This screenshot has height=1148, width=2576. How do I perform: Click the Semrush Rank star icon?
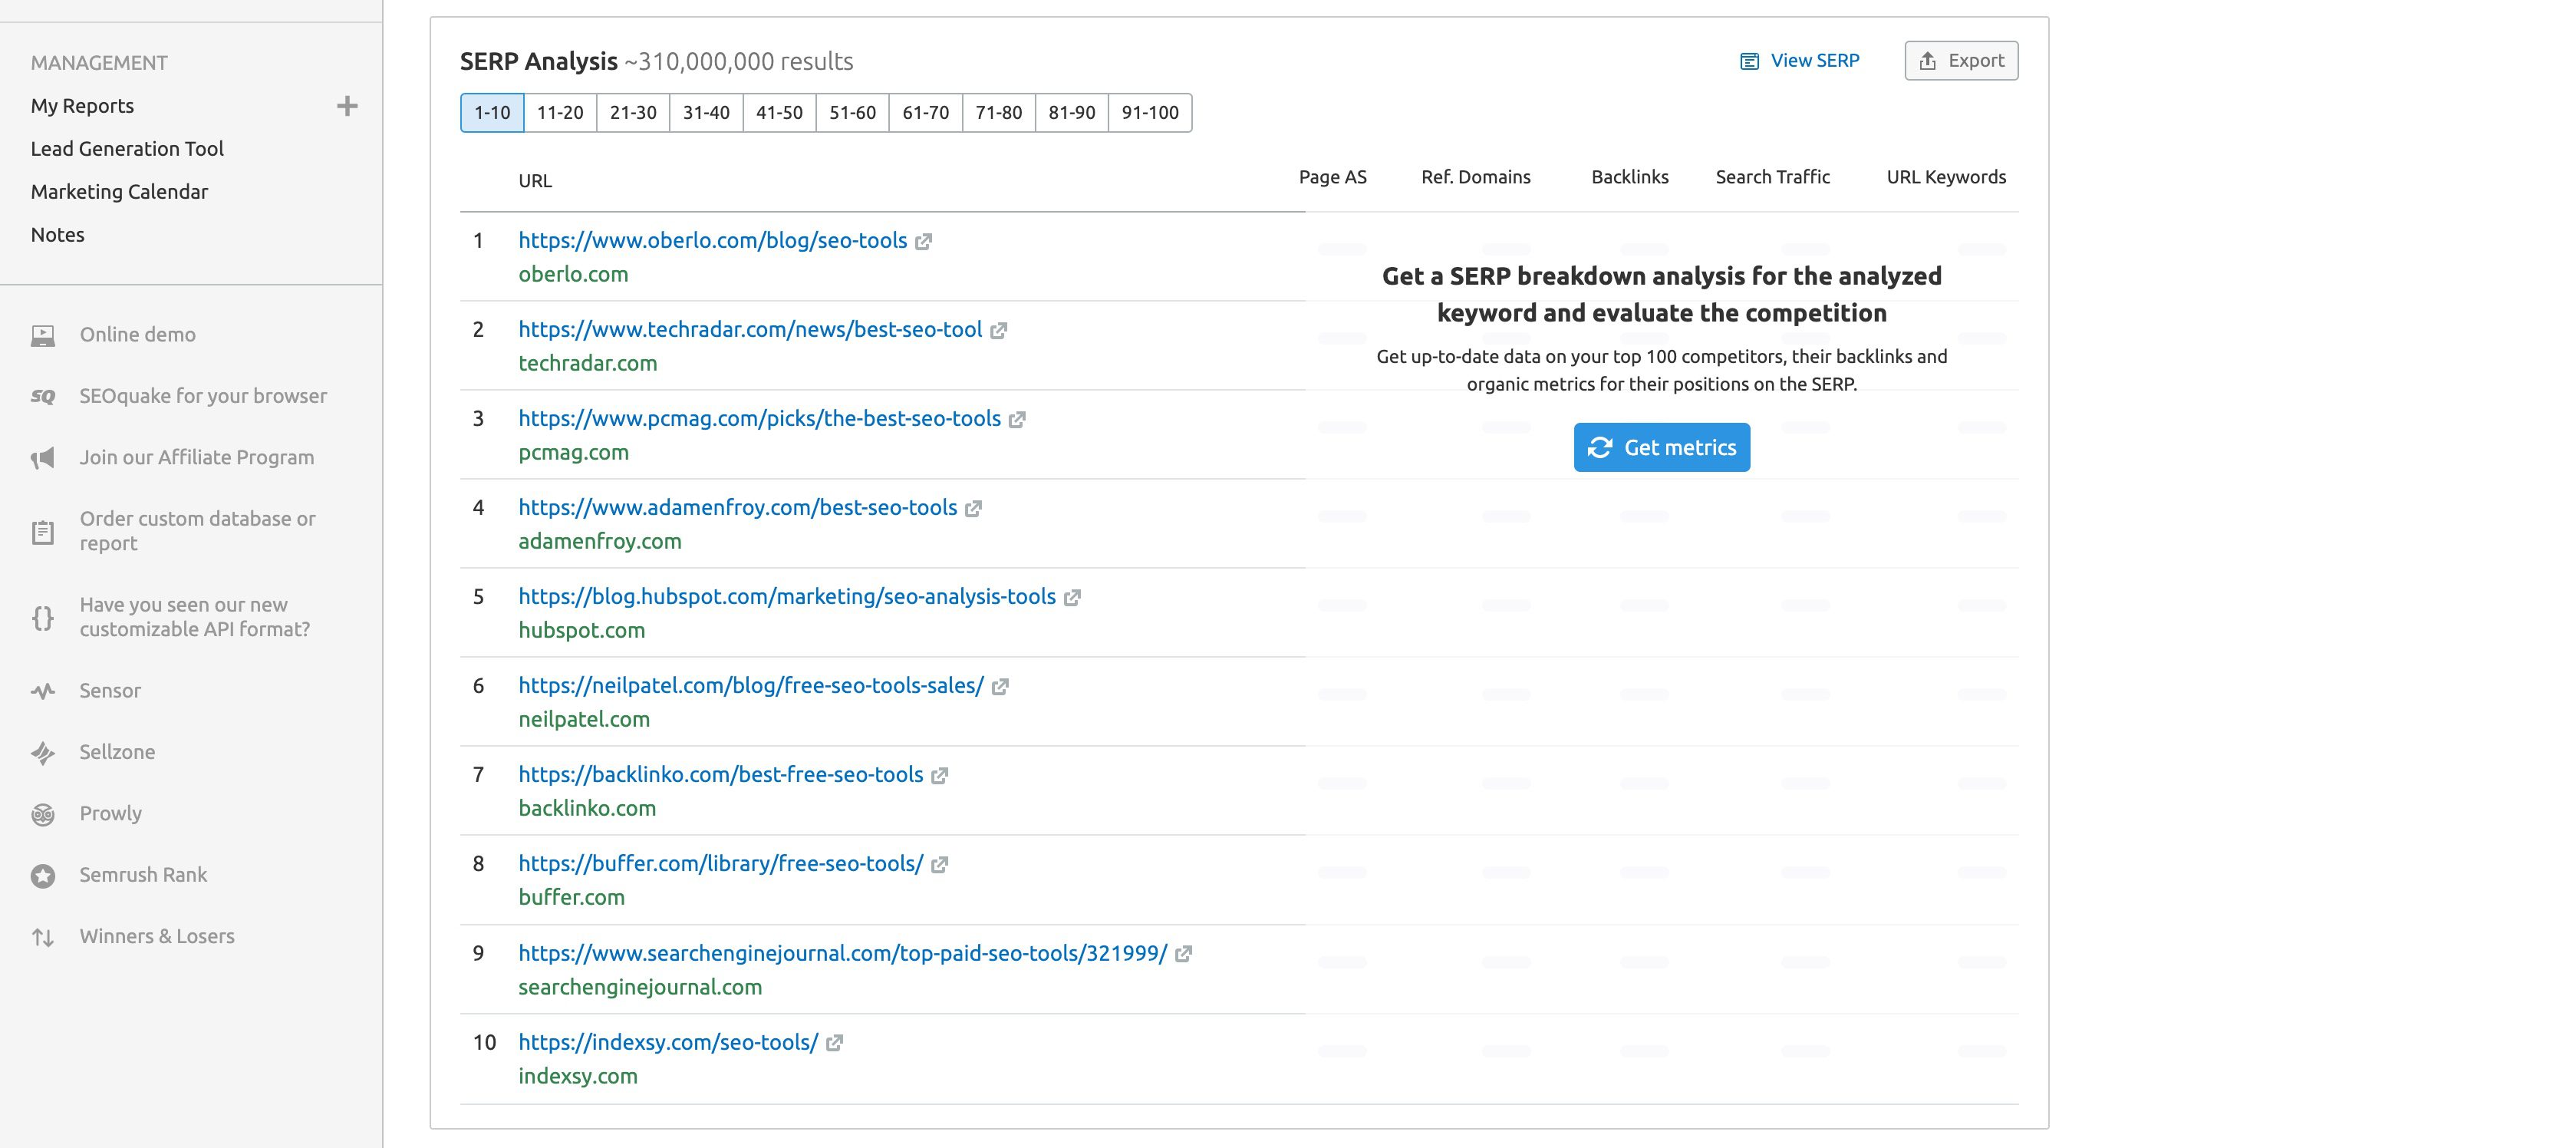coord(43,876)
